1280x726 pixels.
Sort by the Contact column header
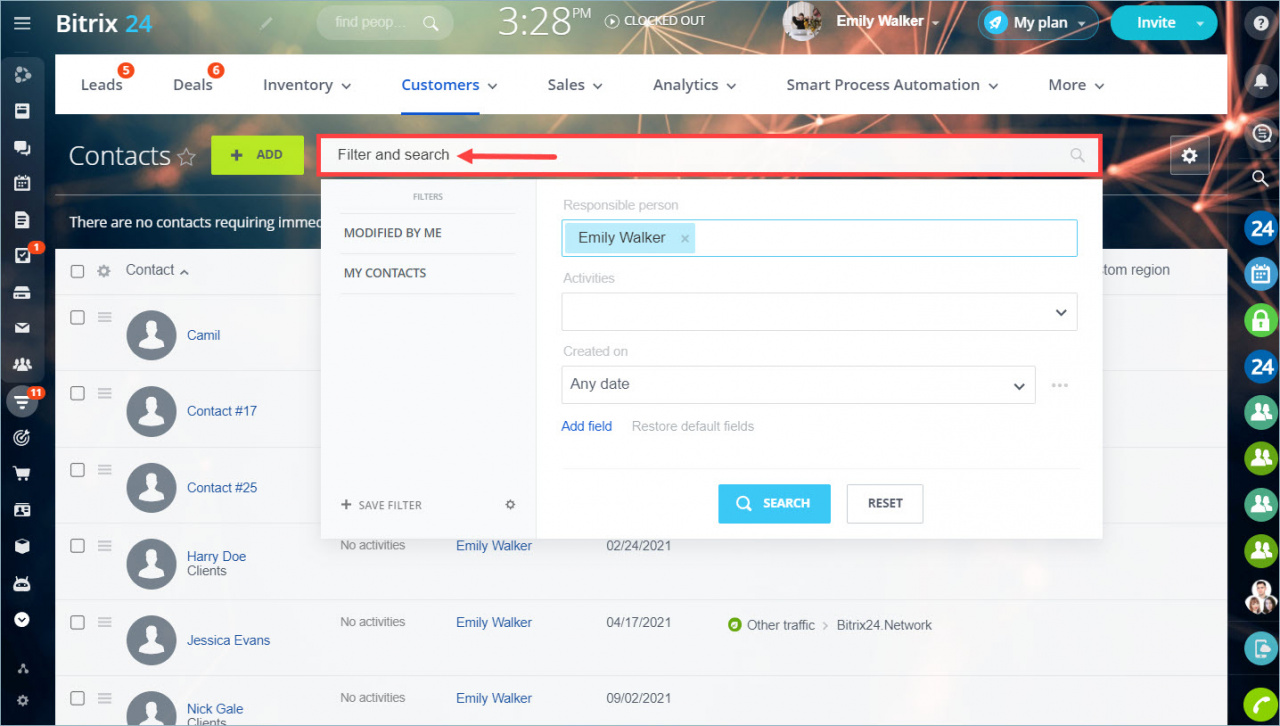tap(157, 270)
